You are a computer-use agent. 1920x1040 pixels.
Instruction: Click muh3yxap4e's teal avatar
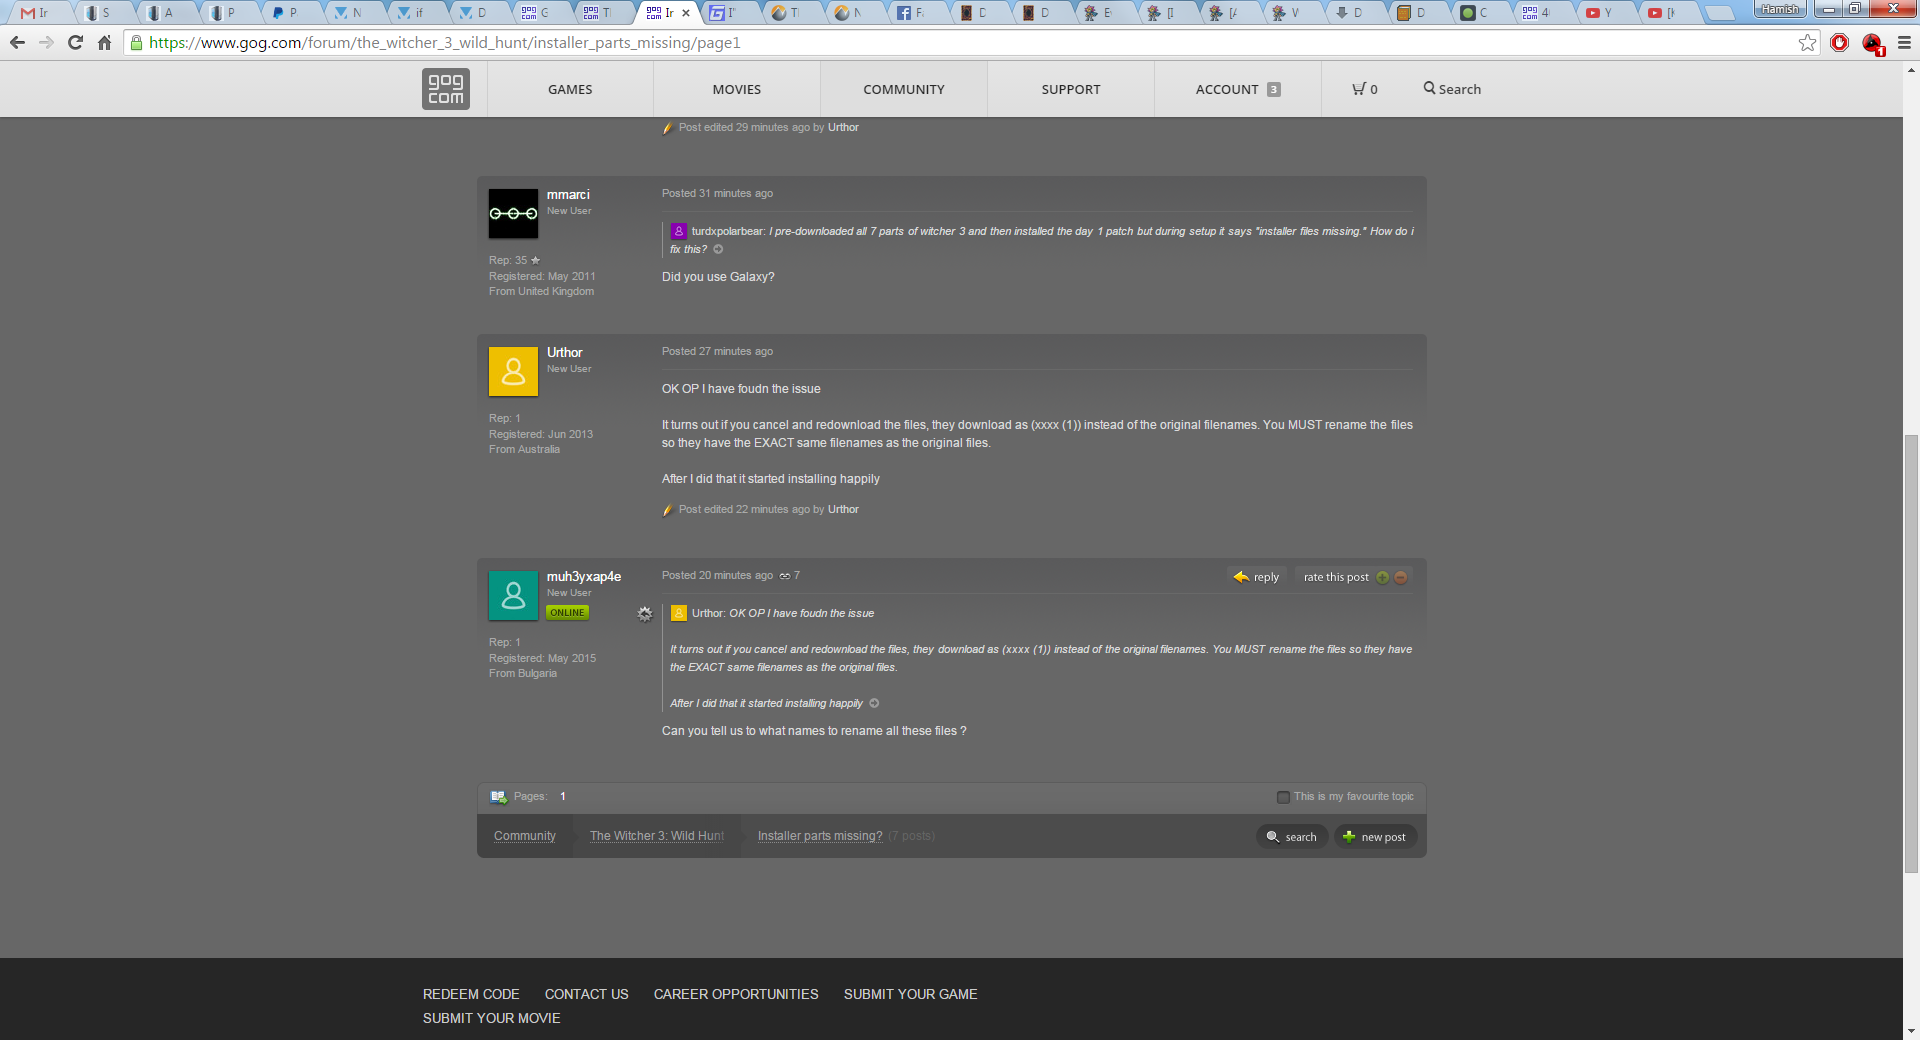tap(513, 595)
